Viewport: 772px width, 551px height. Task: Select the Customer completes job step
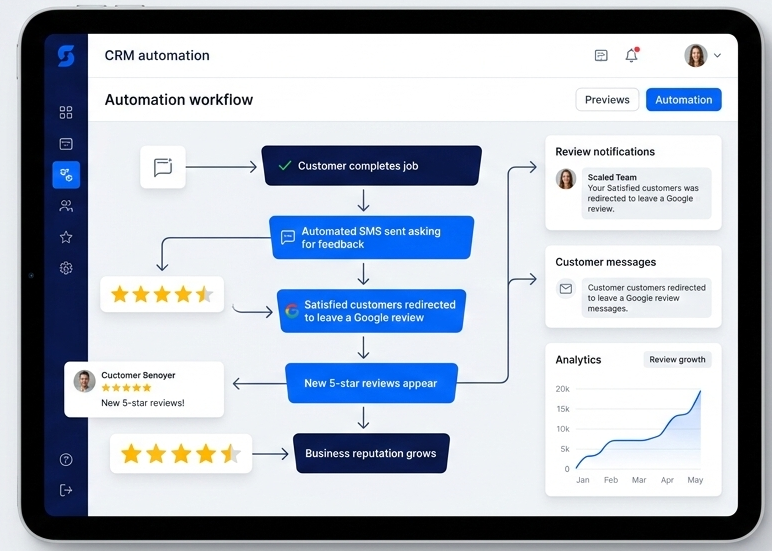coord(371,166)
